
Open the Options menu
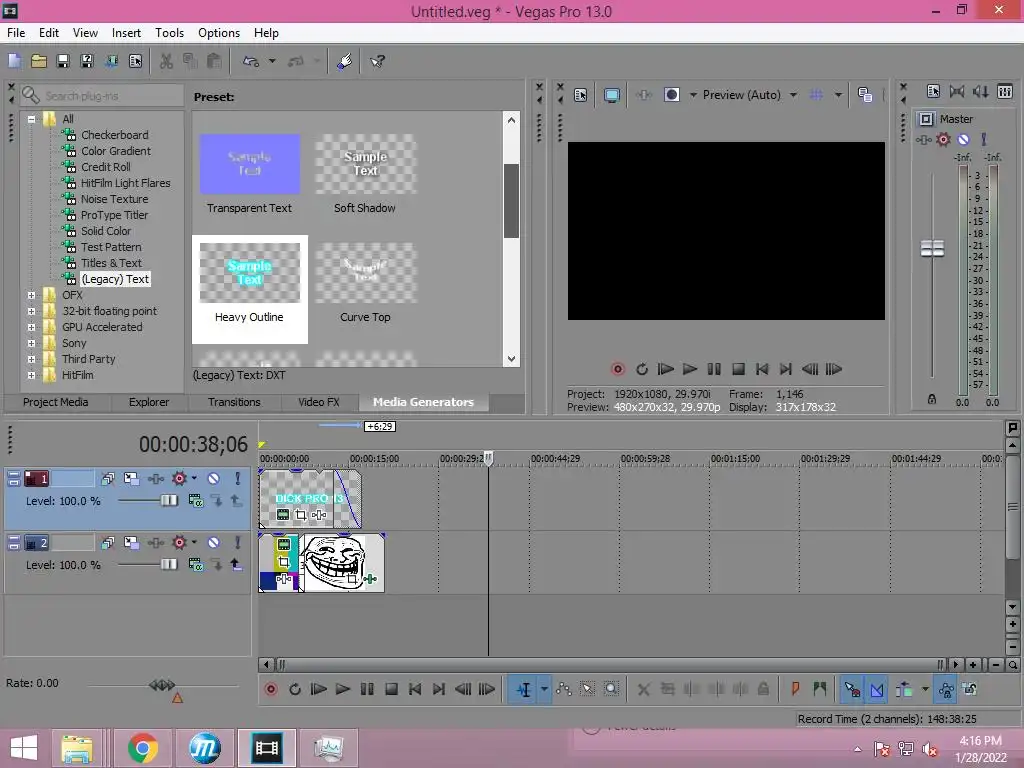click(x=219, y=33)
